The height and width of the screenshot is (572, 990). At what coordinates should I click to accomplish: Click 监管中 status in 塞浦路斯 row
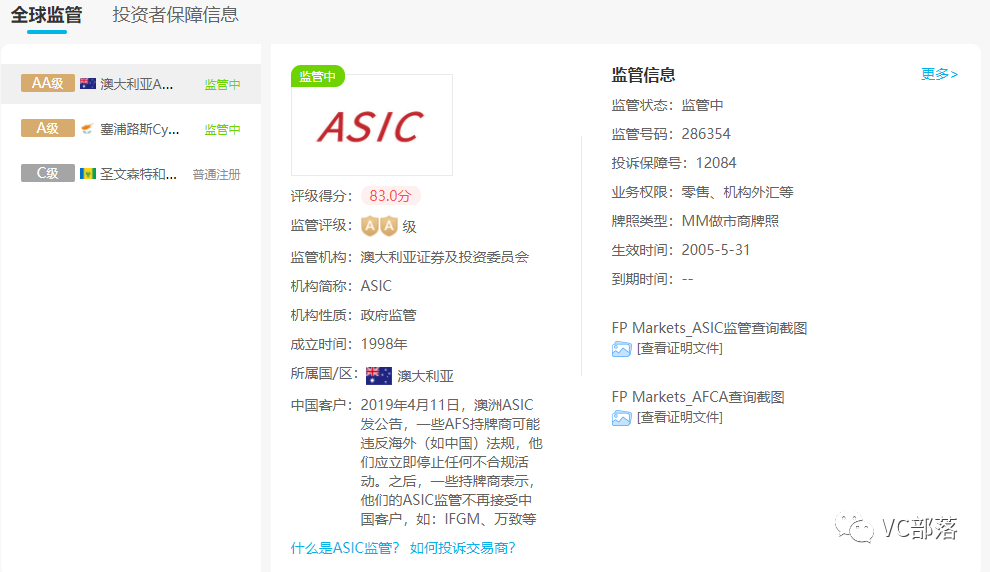point(222,129)
